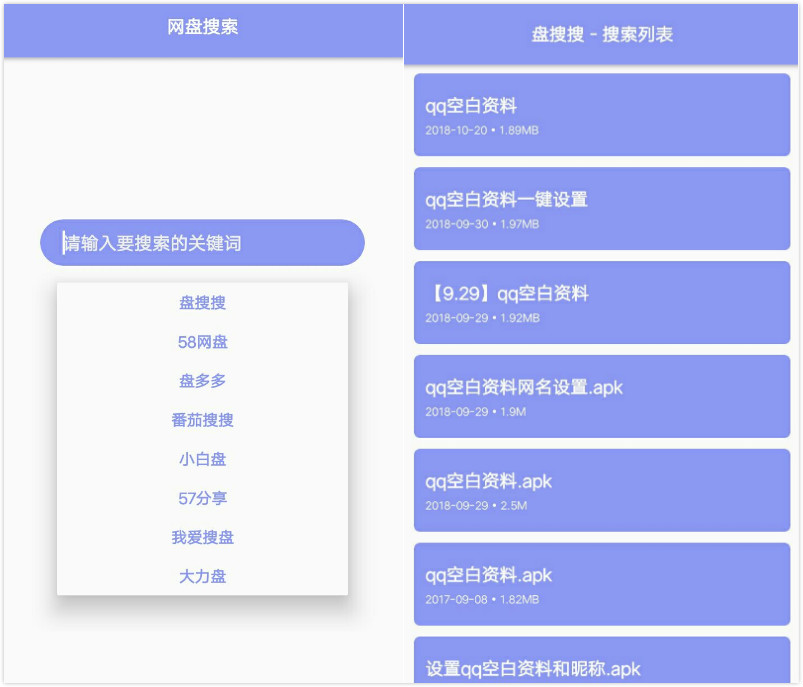This screenshot has width=803, height=687.
Task: Pick 57分享 in the dropdown list
Action: 202,498
